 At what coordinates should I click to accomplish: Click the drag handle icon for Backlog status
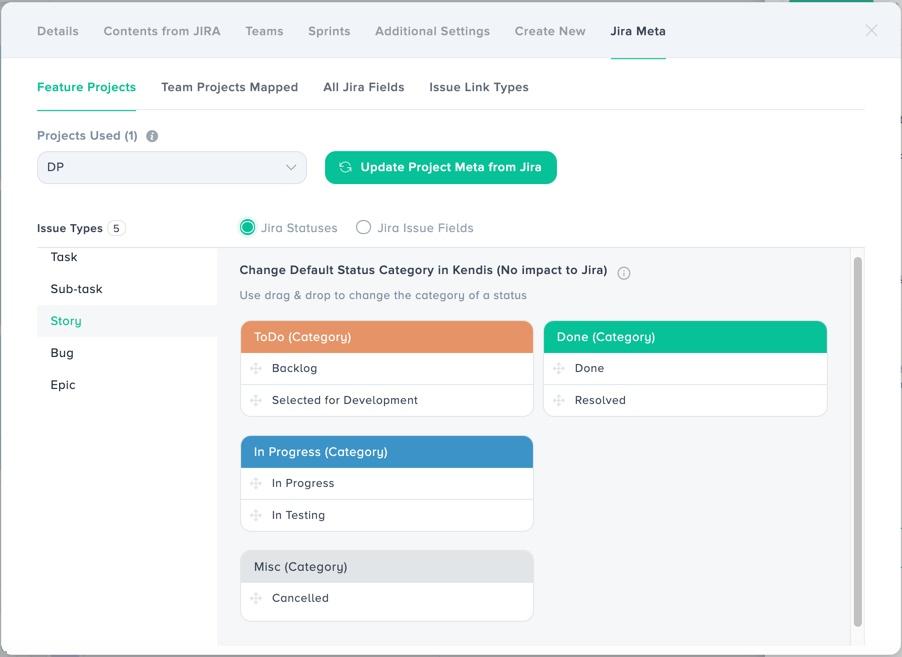pyautogui.click(x=256, y=368)
